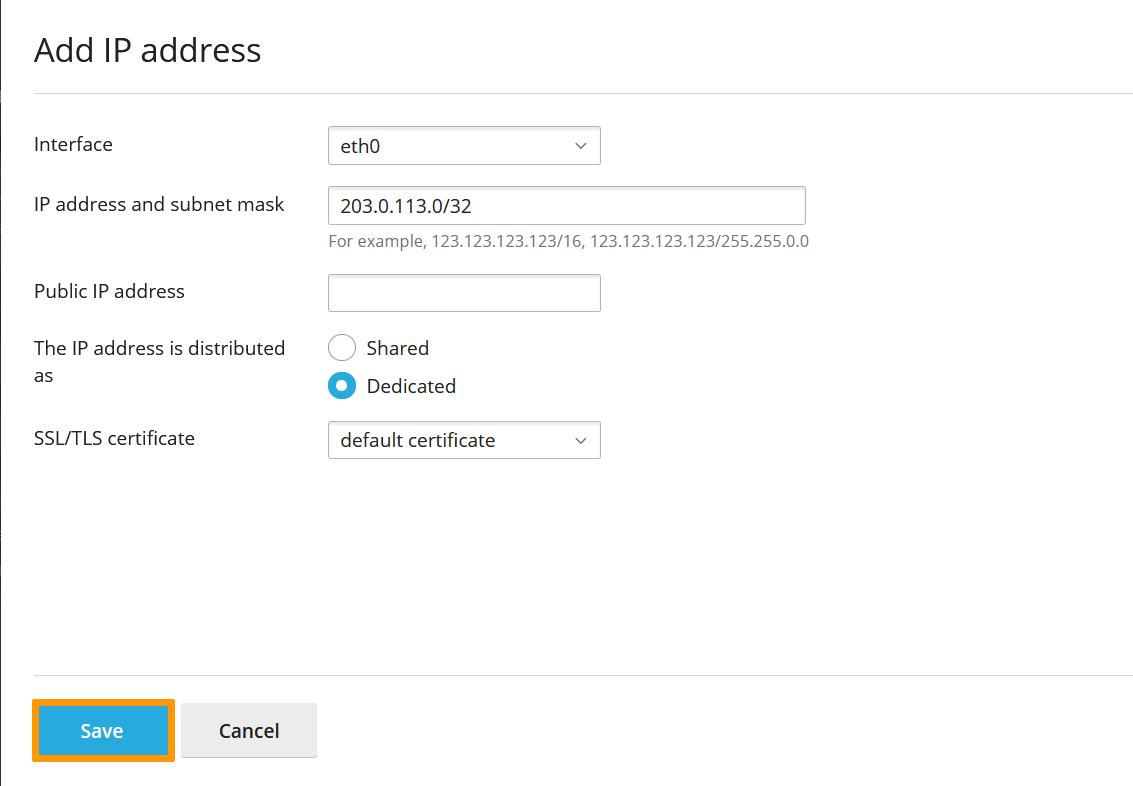
Task: Focus the IP address and subnet mask field
Action: tap(566, 205)
